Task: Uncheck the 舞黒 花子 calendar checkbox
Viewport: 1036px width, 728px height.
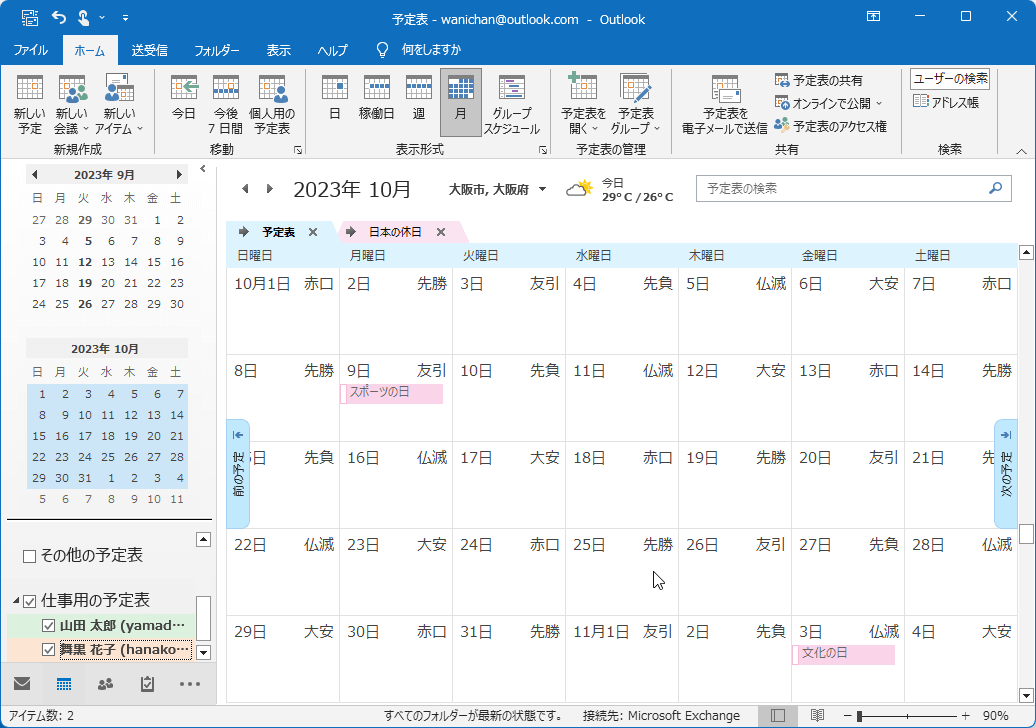Action: pyautogui.click(x=48, y=649)
